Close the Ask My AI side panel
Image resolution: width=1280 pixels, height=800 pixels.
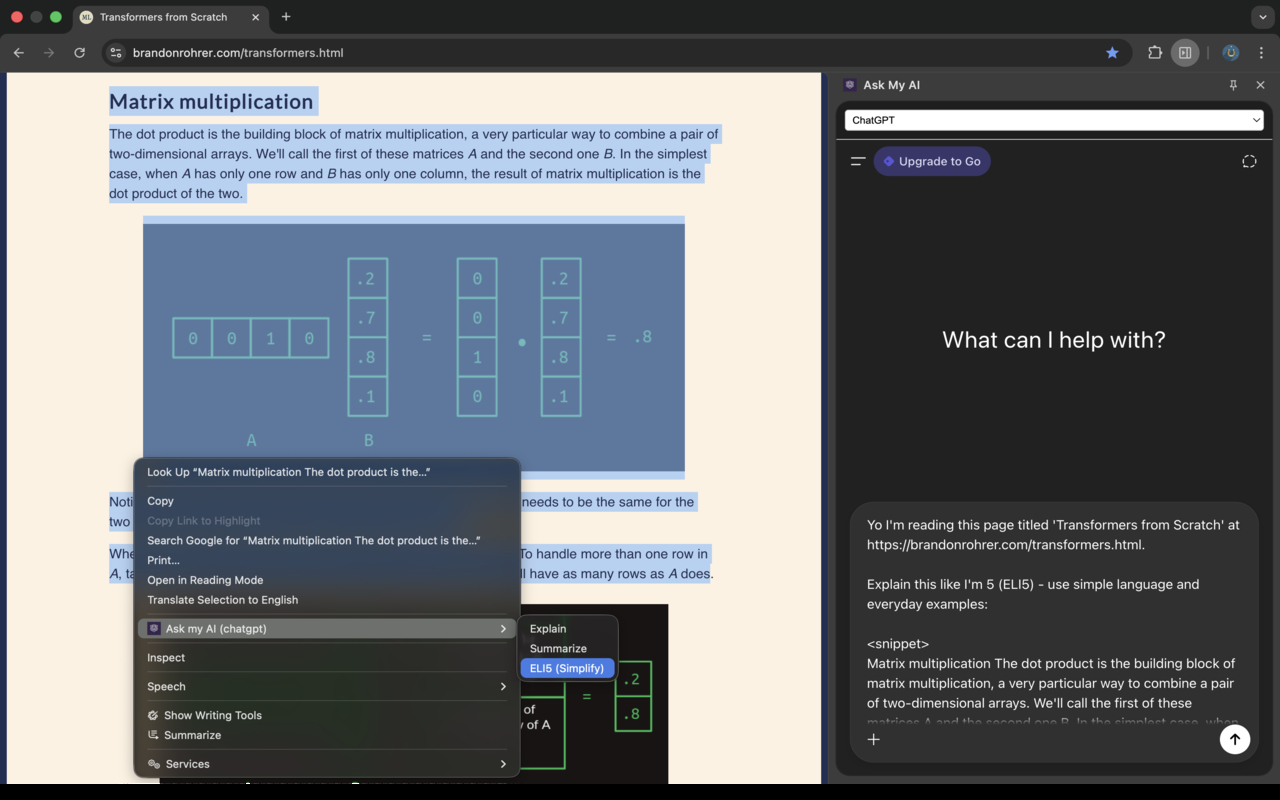tap(1260, 85)
